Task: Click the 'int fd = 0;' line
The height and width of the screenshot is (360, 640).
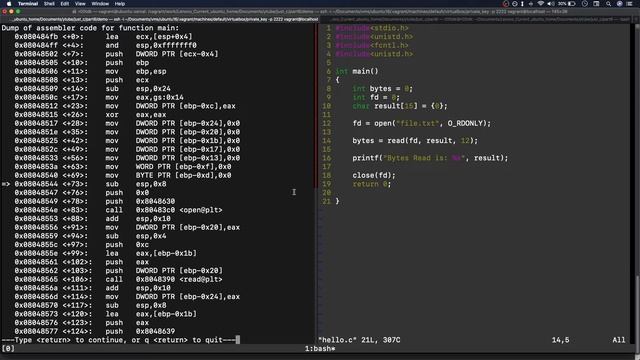Action: pyautogui.click(x=376, y=97)
